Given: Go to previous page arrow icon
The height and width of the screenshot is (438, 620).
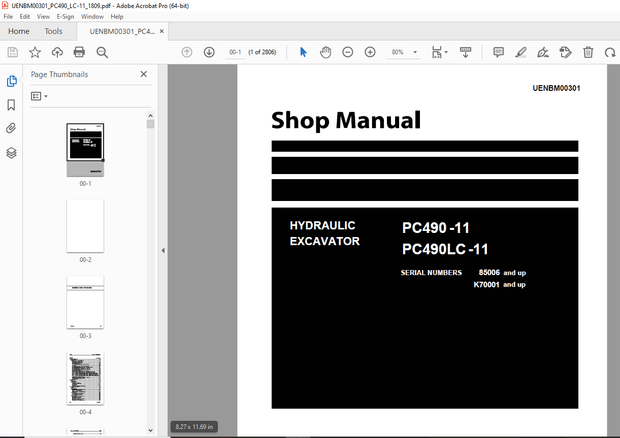Looking at the screenshot, I should pyautogui.click(x=187, y=52).
